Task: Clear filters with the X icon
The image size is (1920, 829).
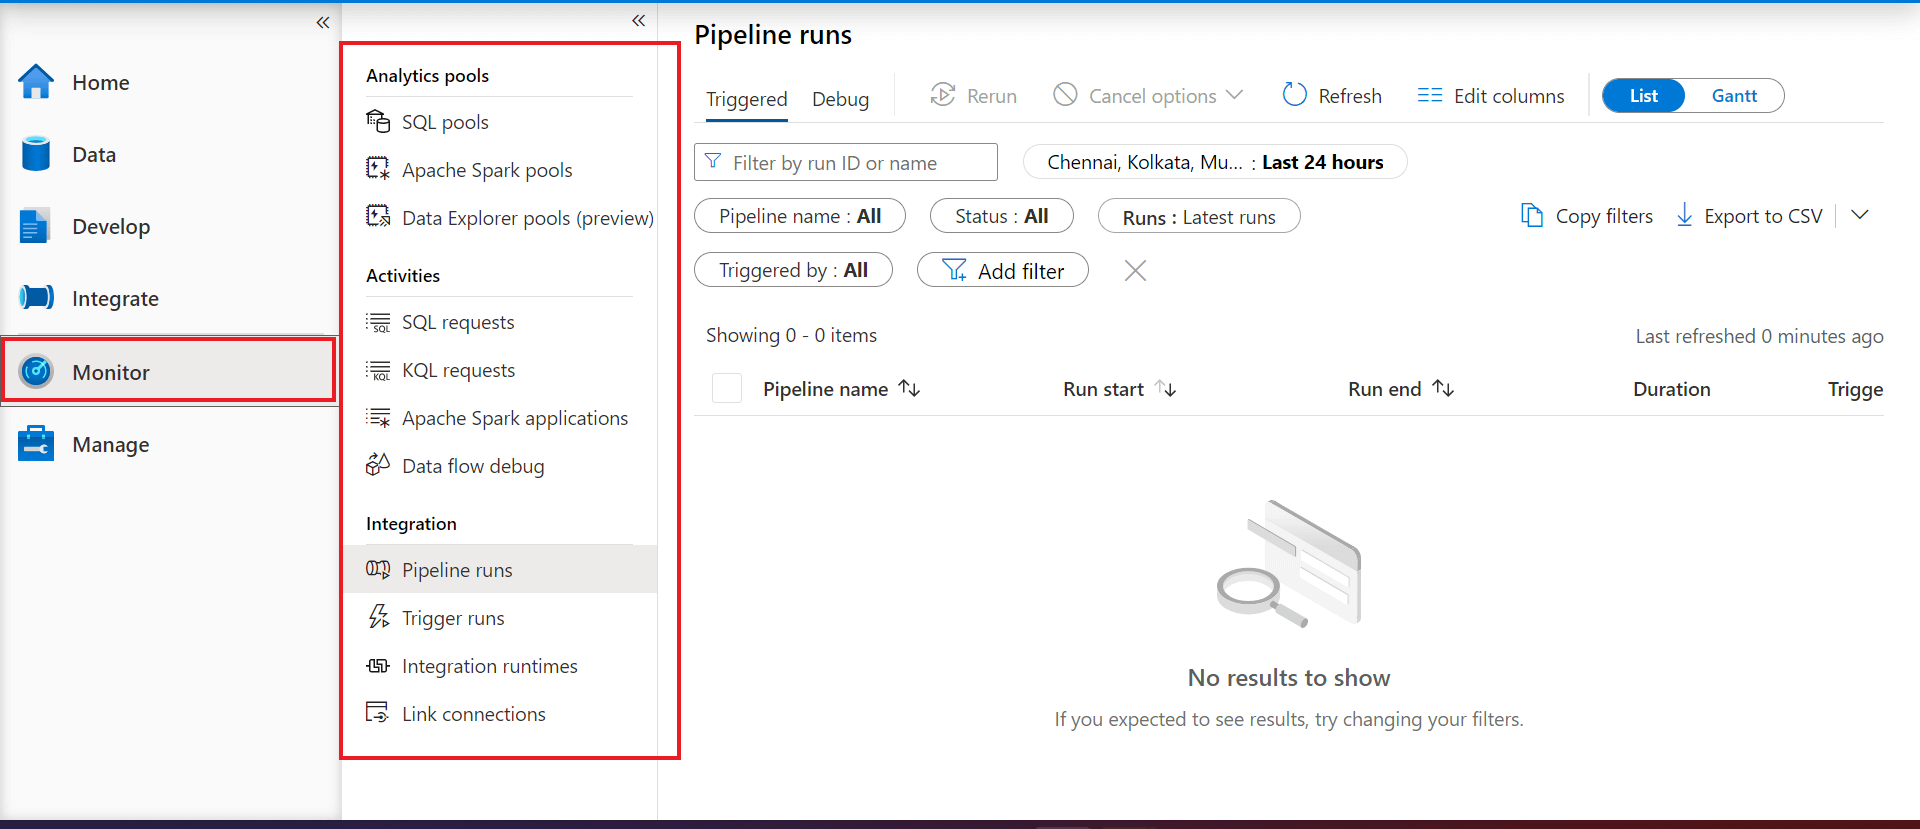Action: point(1135,270)
